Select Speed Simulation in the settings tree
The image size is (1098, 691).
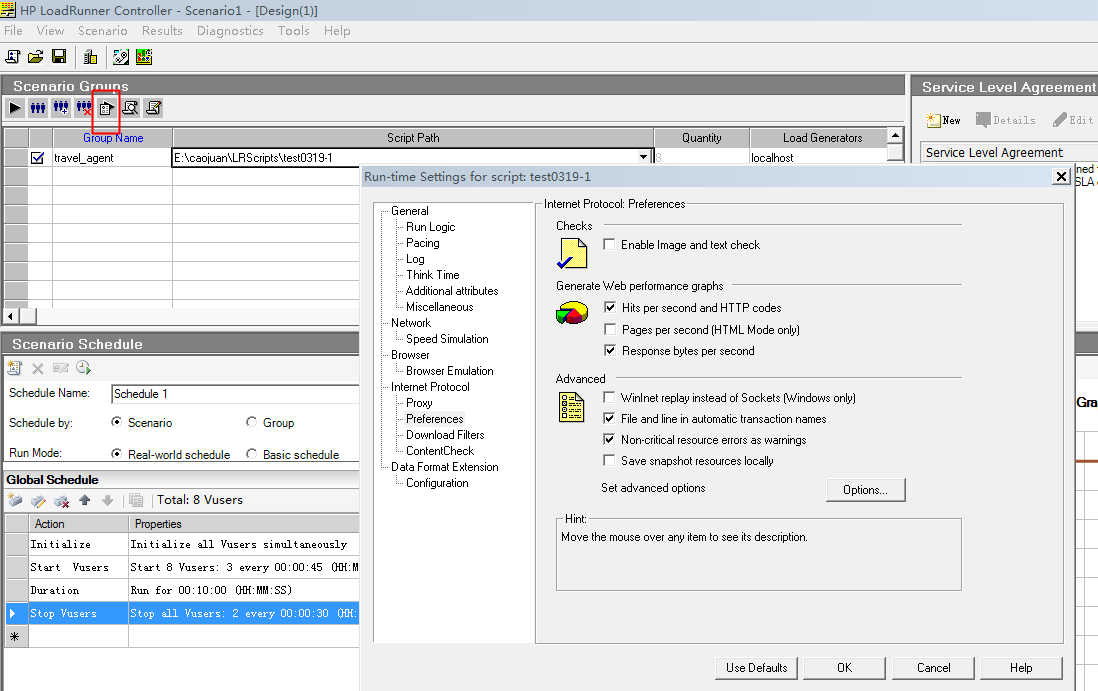(x=447, y=339)
